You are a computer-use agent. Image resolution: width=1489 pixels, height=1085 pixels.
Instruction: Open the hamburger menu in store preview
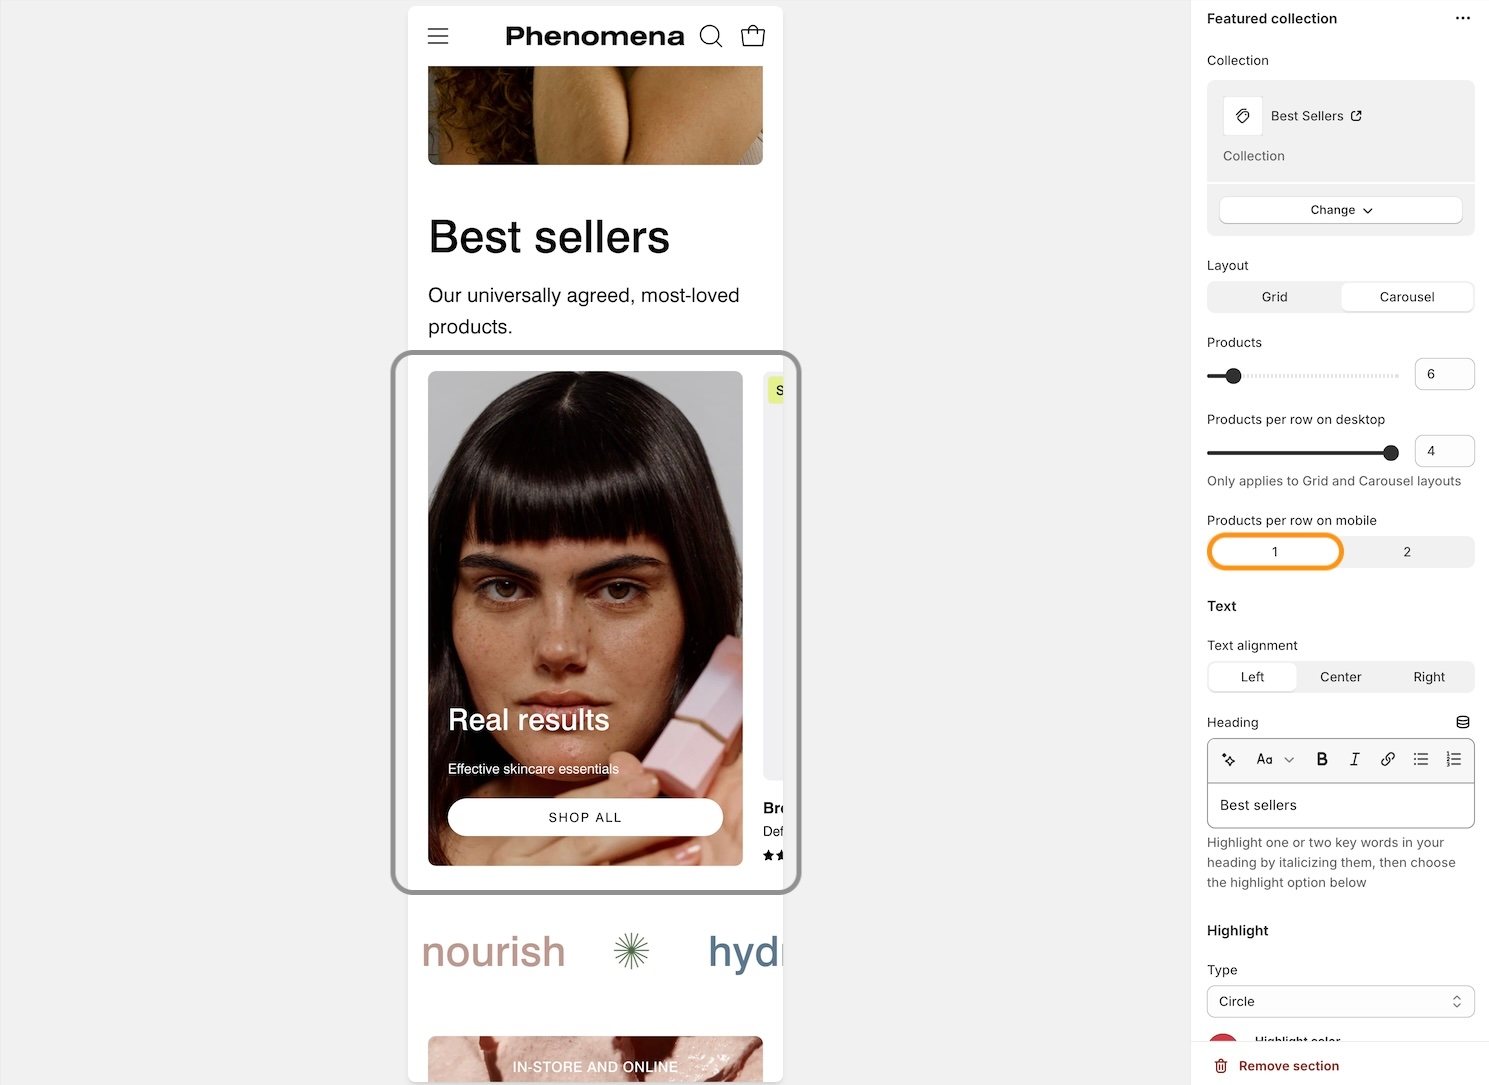(438, 36)
